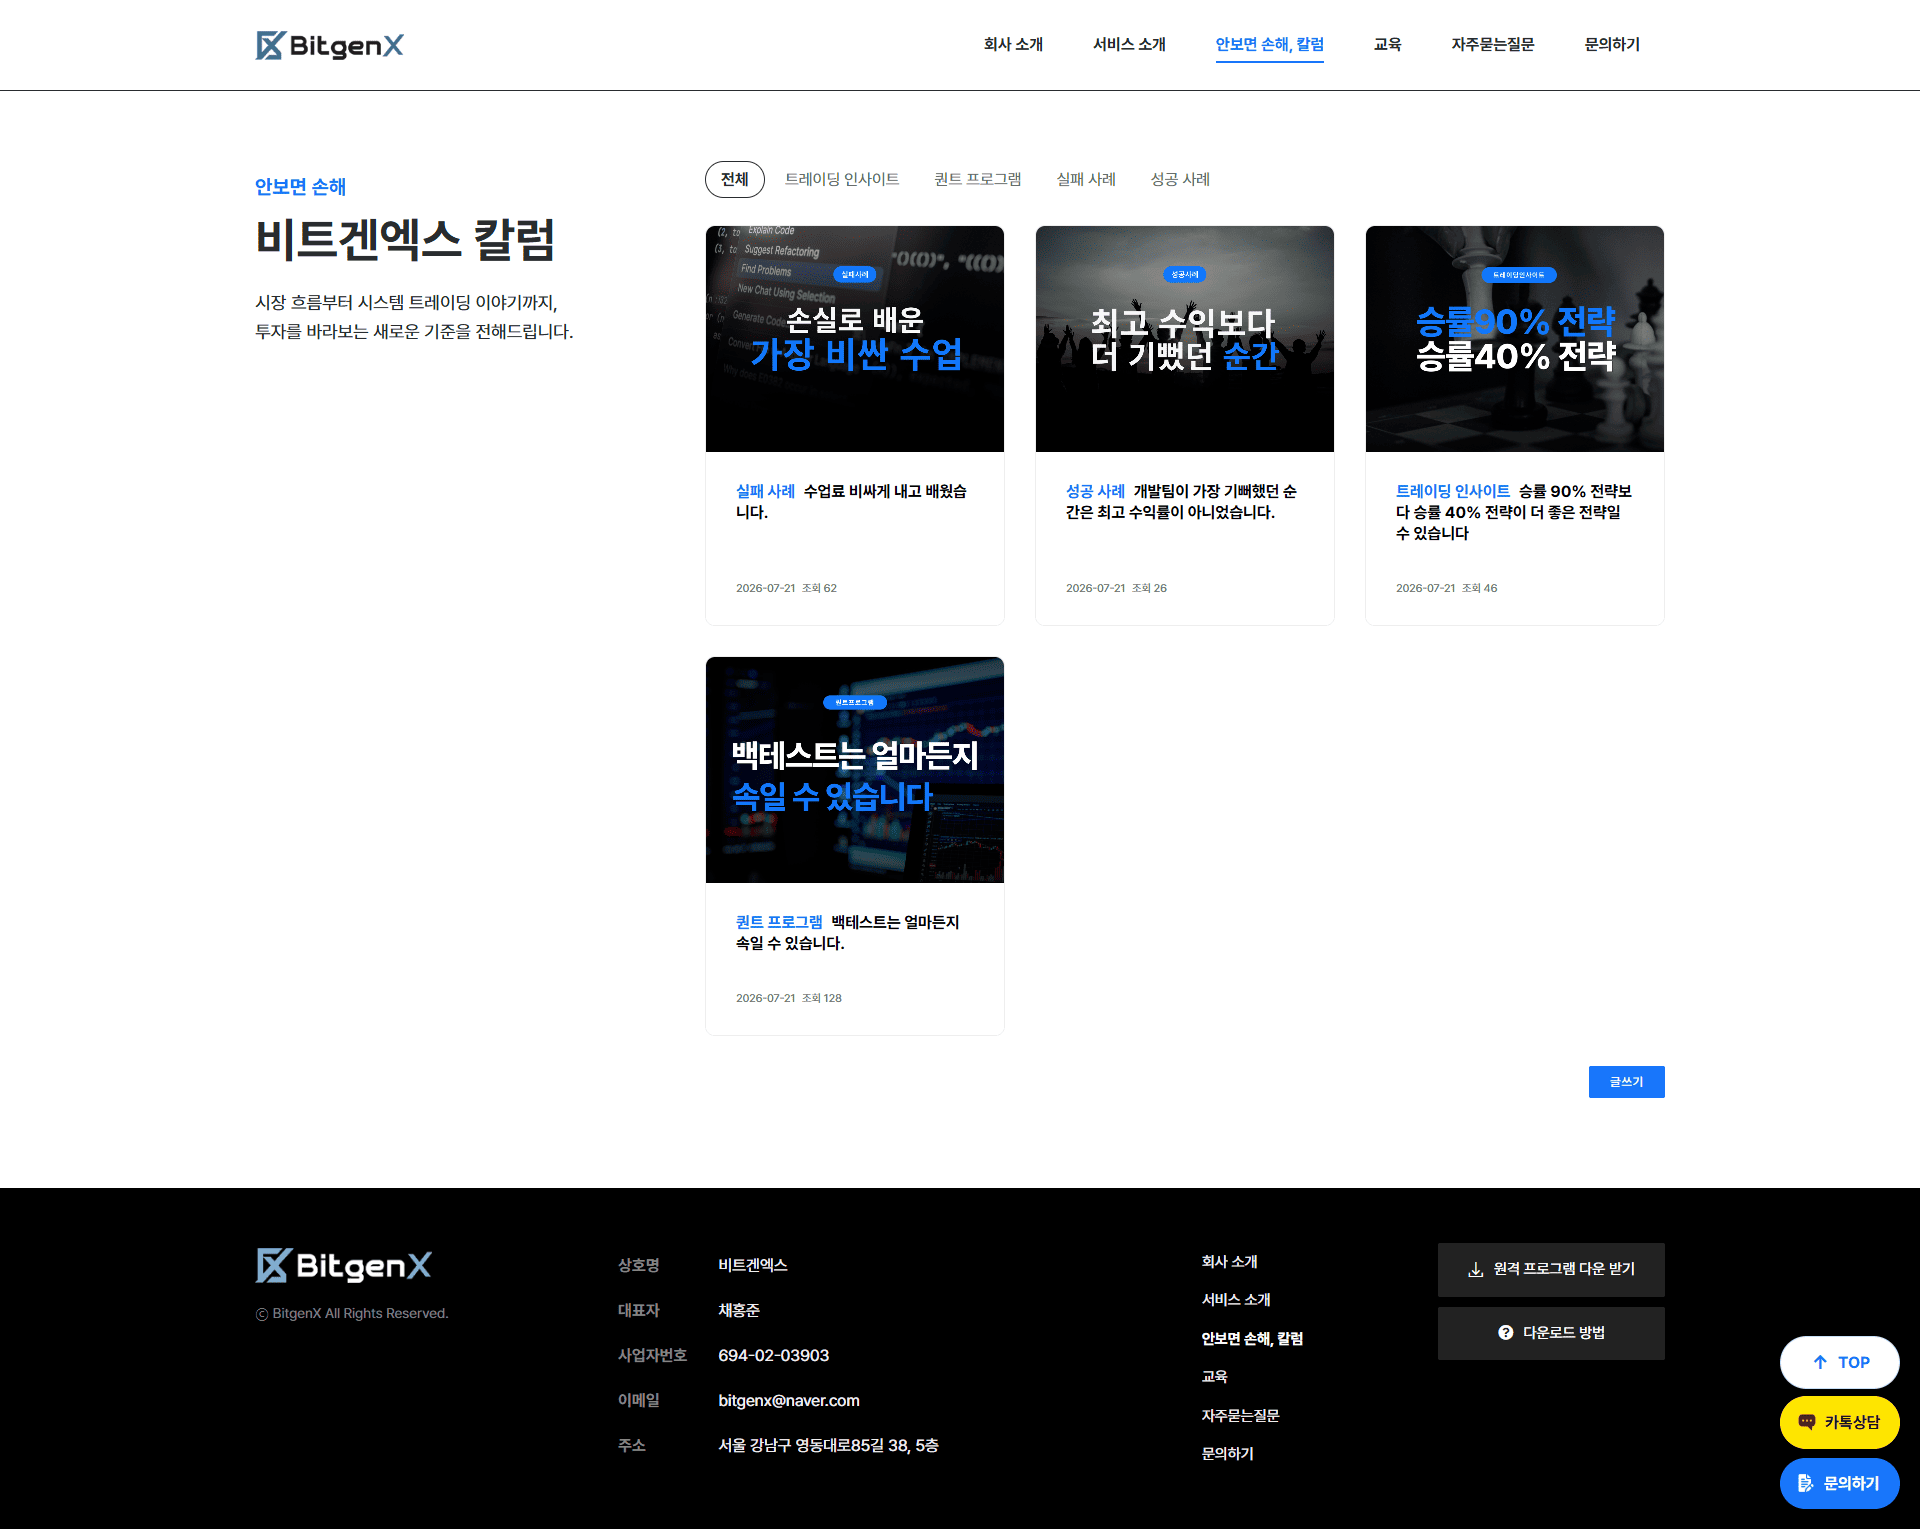Viewport: 1920px width, 1529px height.
Task: Open 문의하기 in top navigation
Action: 1612,44
